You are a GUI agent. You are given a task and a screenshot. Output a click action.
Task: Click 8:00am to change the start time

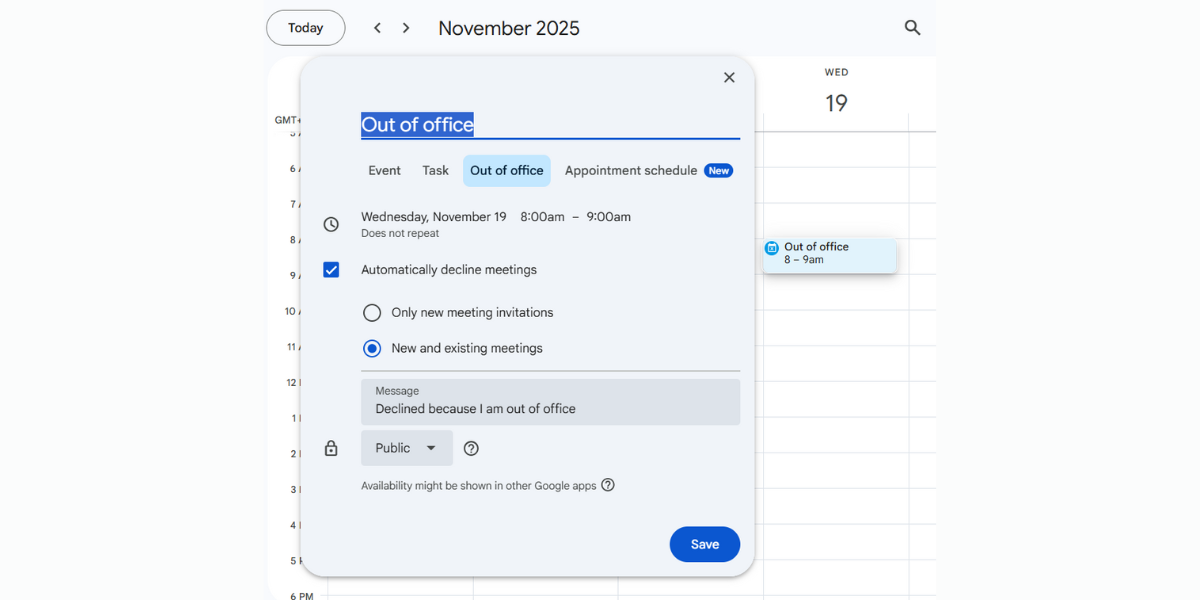tap(541, 216)
